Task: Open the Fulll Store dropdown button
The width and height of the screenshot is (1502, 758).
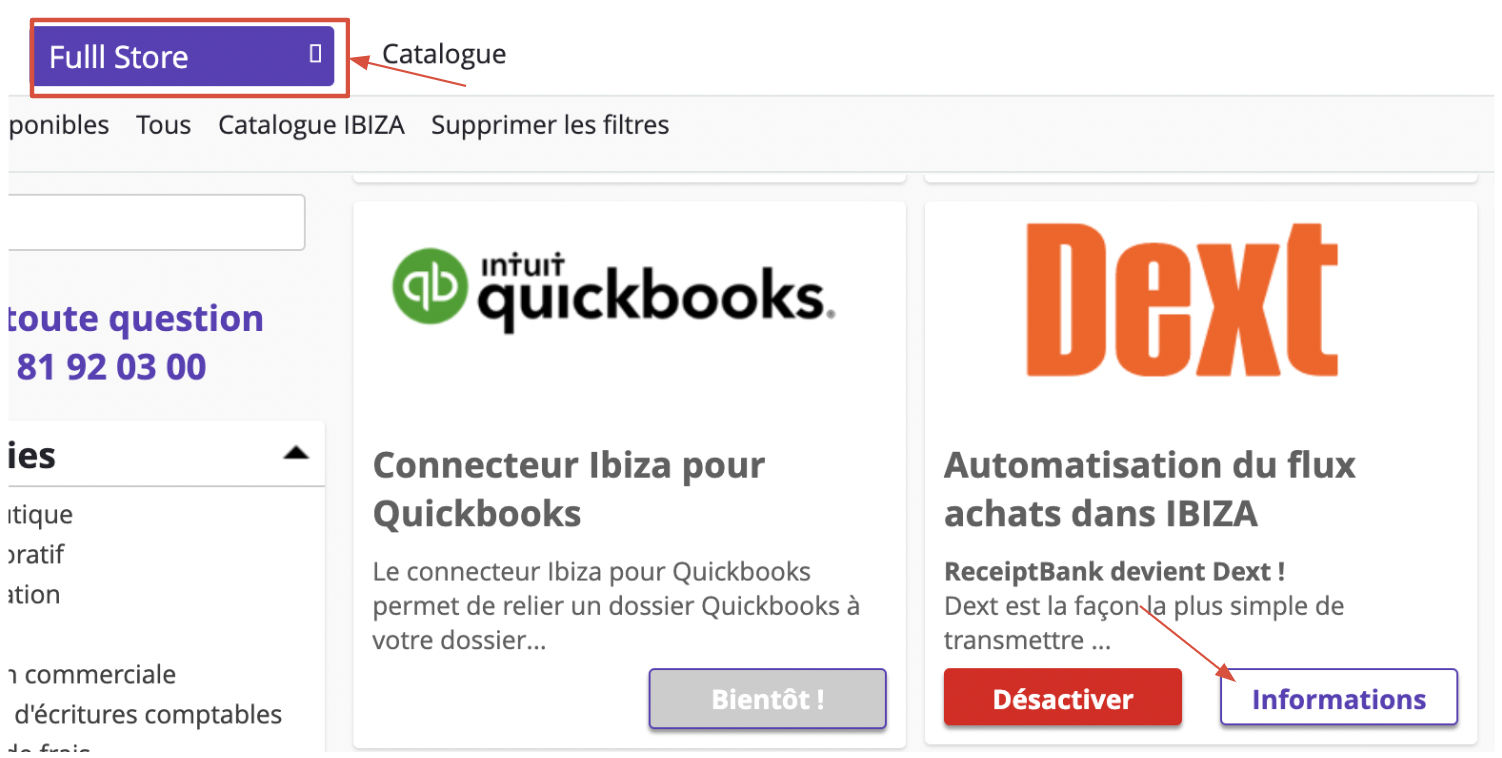Action: tap(183, 56)
